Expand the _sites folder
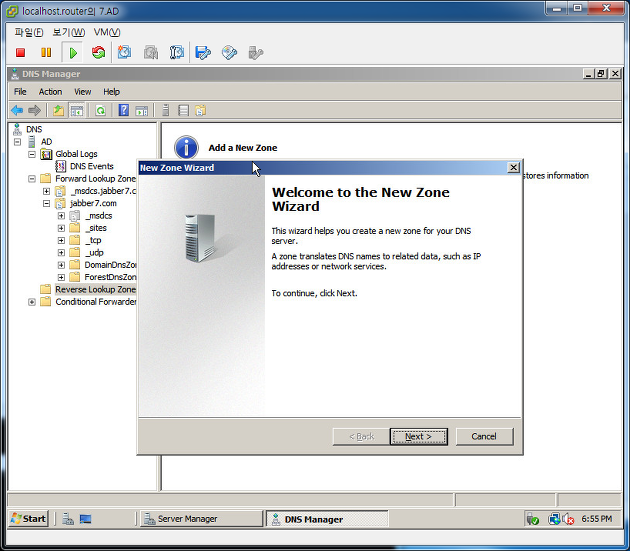 click(61, 228)
